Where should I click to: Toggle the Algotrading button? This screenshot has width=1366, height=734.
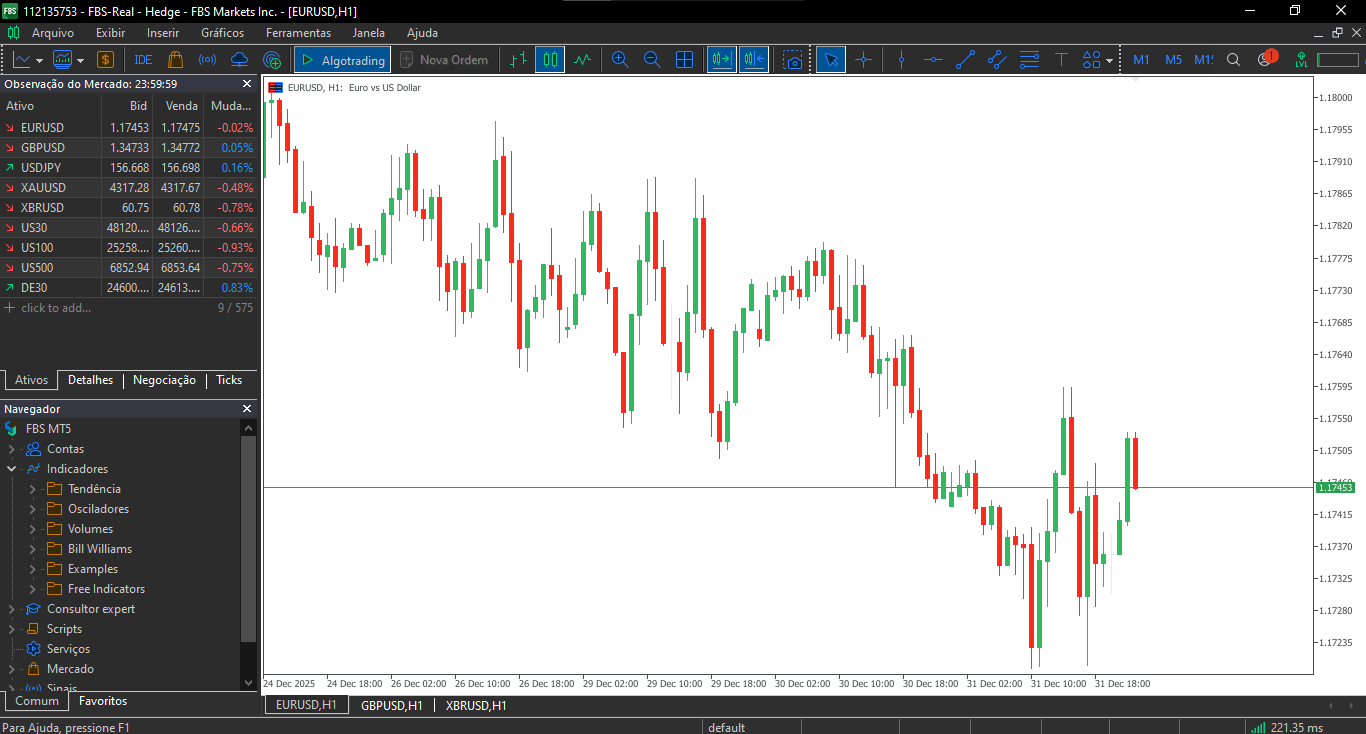pyautogui.click(x=342, y=60)
